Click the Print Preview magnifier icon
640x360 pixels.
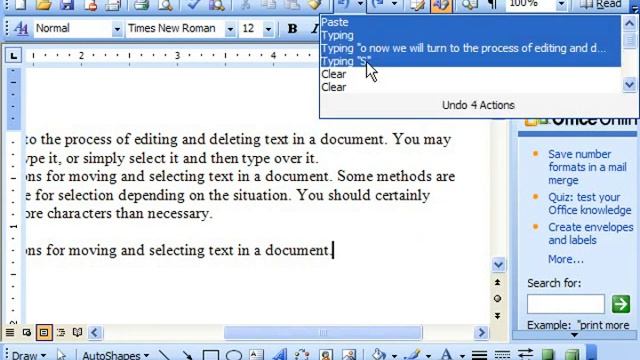click(165, 4)
